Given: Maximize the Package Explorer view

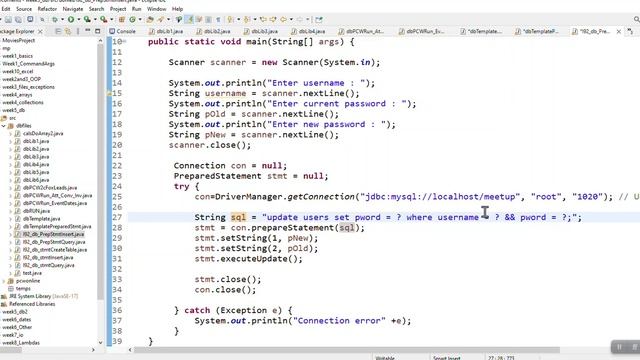Looking at the screenshot, I should point(98,31).
